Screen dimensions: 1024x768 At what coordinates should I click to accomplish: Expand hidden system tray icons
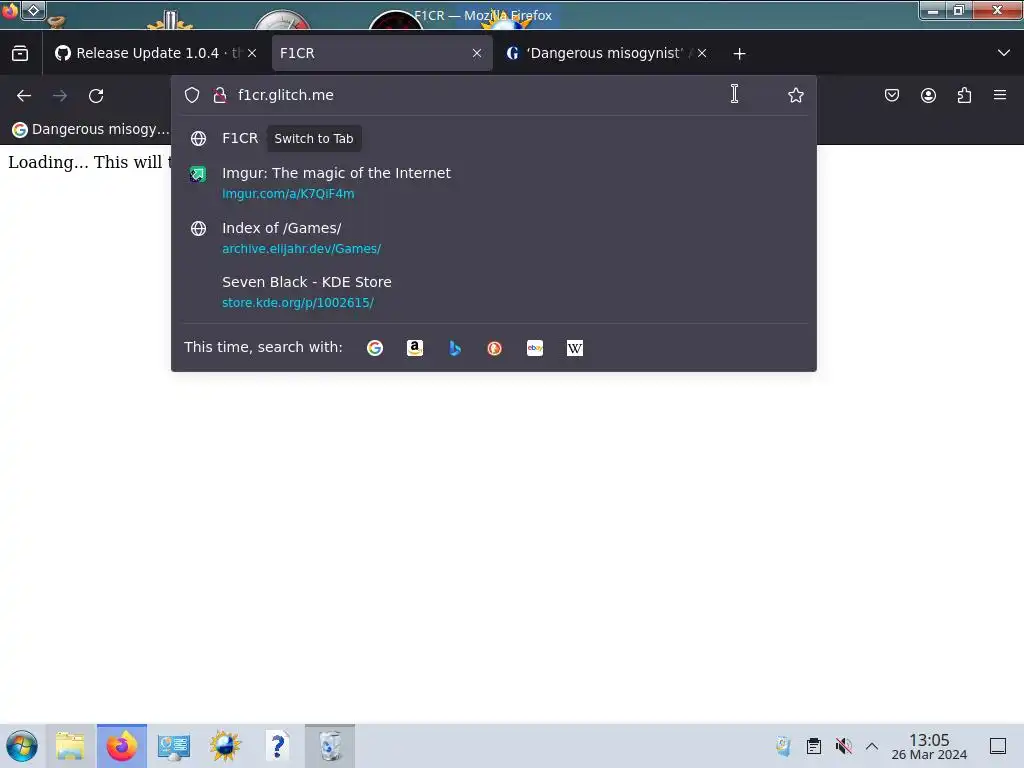872,746
